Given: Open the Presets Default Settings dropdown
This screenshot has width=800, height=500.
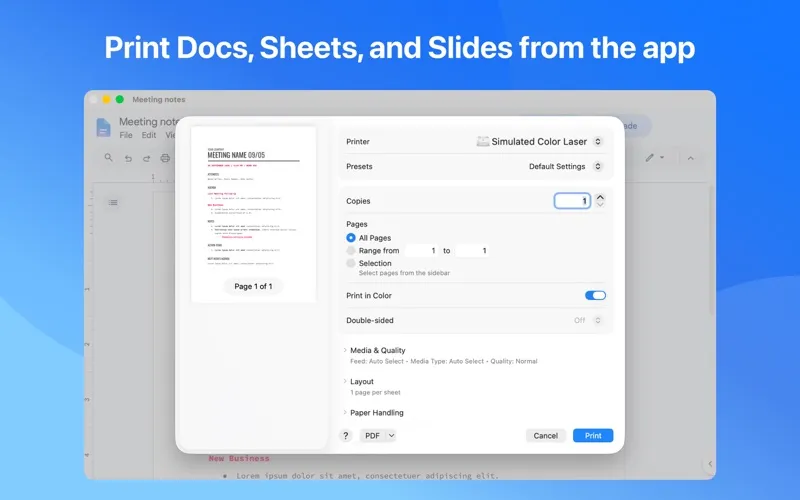Looking at the screenshot, I should (x=597, y=166).
